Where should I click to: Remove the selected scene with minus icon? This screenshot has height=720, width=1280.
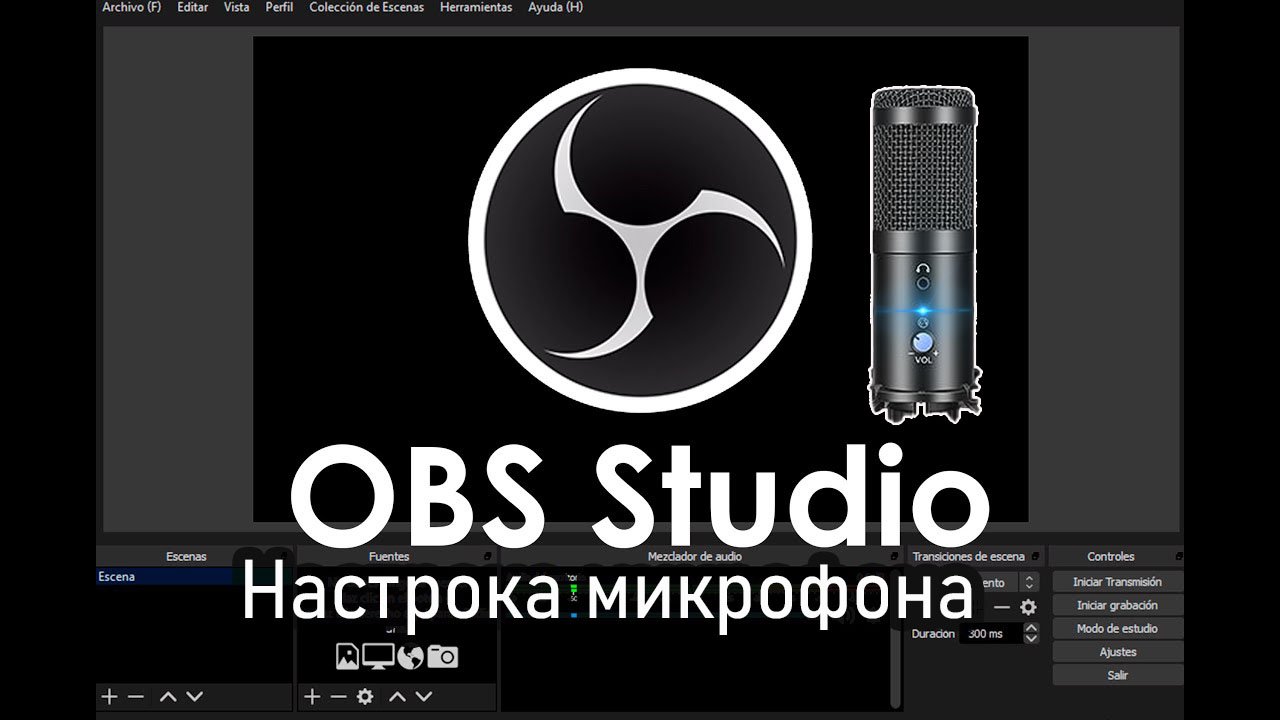pyautogui.click(x=136, y=696)
